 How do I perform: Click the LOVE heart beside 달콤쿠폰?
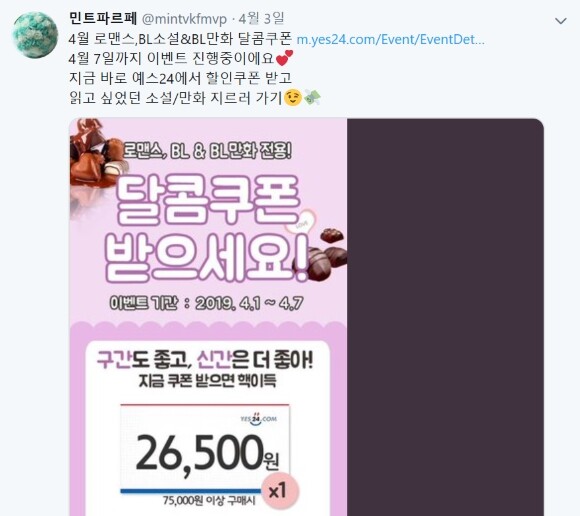pos(303,222)
